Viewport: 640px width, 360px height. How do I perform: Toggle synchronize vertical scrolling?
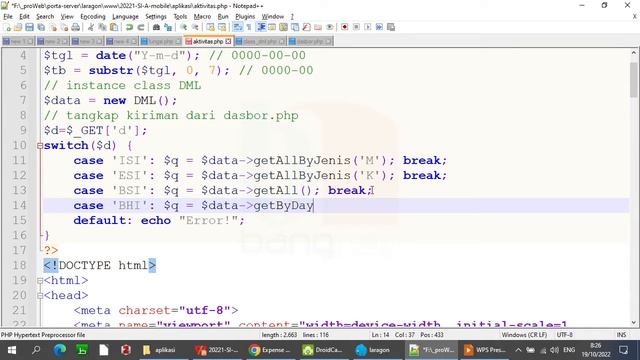click(210, 27)
